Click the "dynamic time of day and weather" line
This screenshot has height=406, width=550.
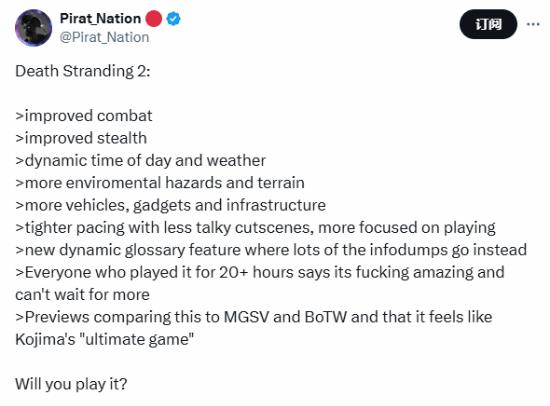pos(141,161)
